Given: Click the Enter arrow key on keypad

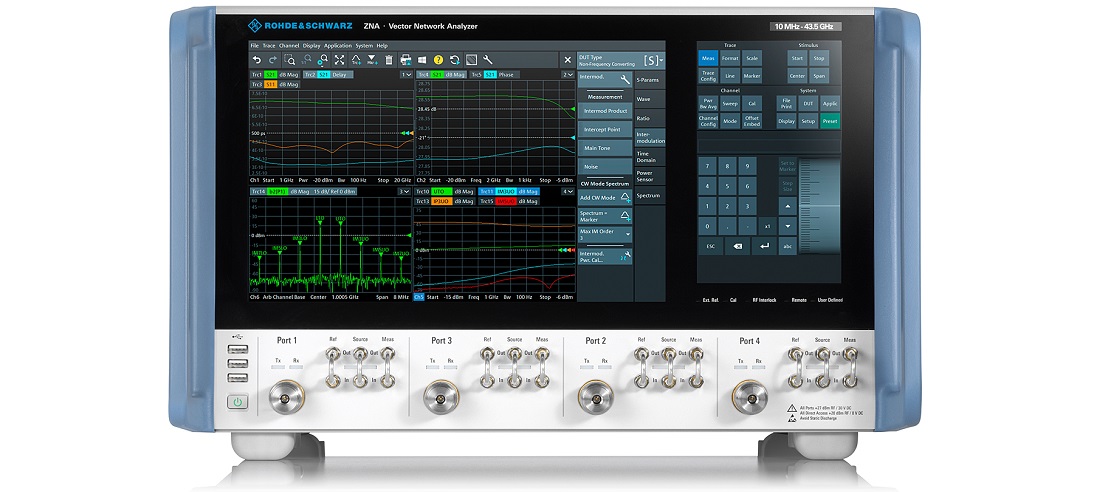Looking at the screenshot, I should pyautogui.click(x=764, y=246).
